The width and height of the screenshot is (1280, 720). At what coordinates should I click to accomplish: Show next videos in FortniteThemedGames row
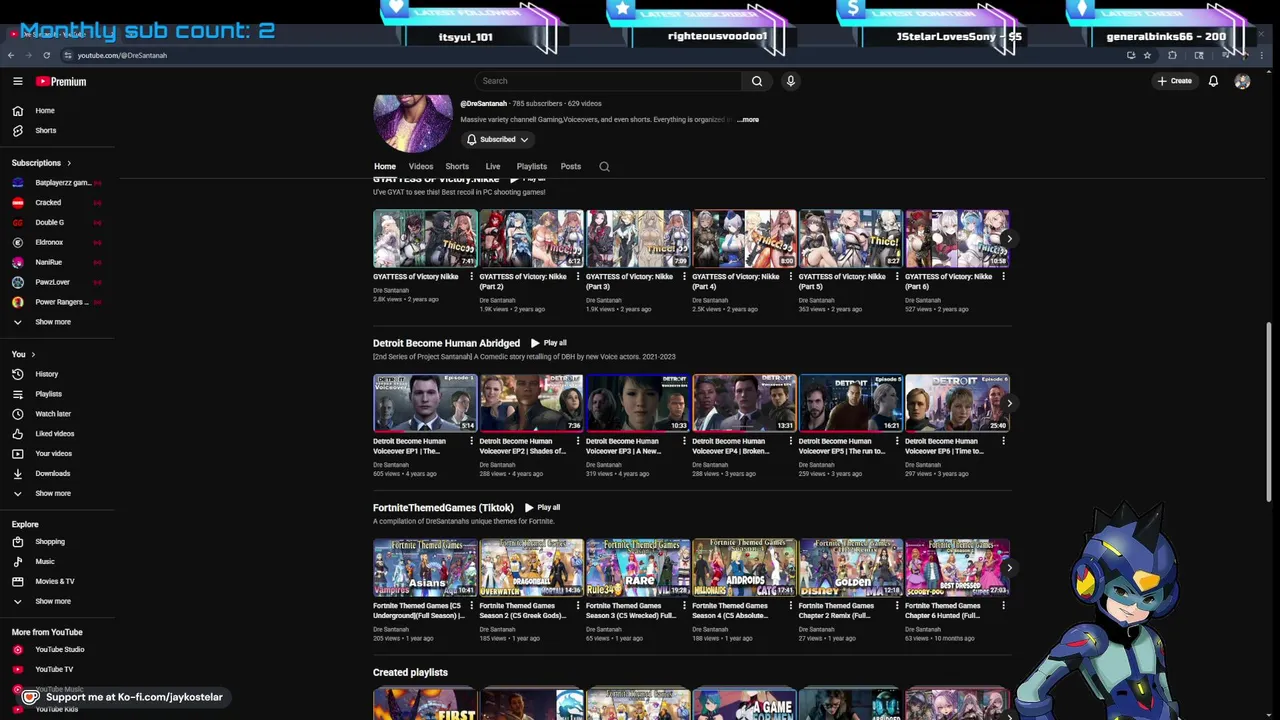pyautogui.click(x=1009, y=568)
